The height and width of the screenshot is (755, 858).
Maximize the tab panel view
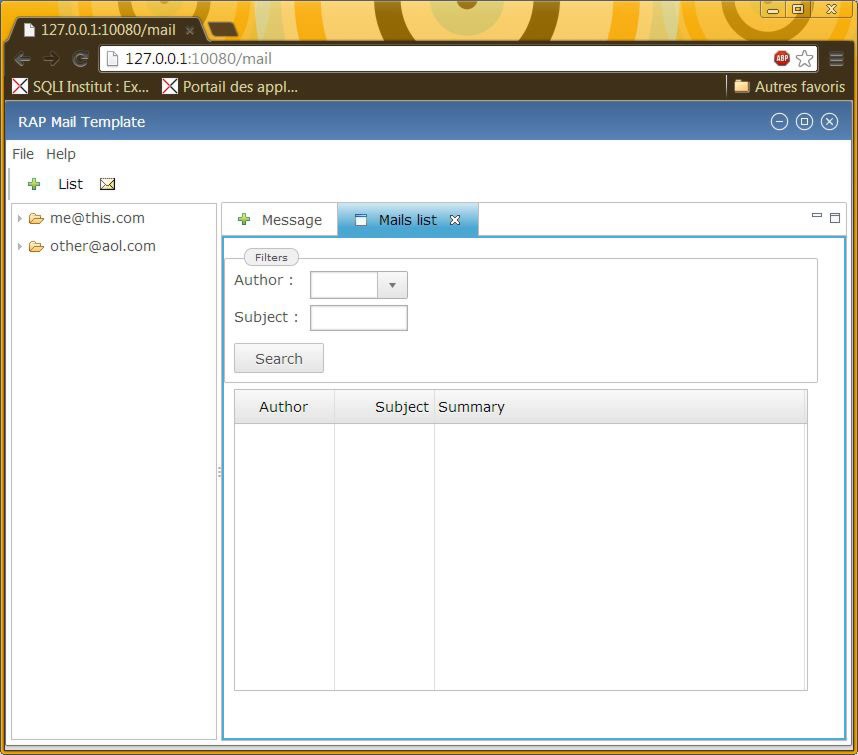tap(835, 217)
